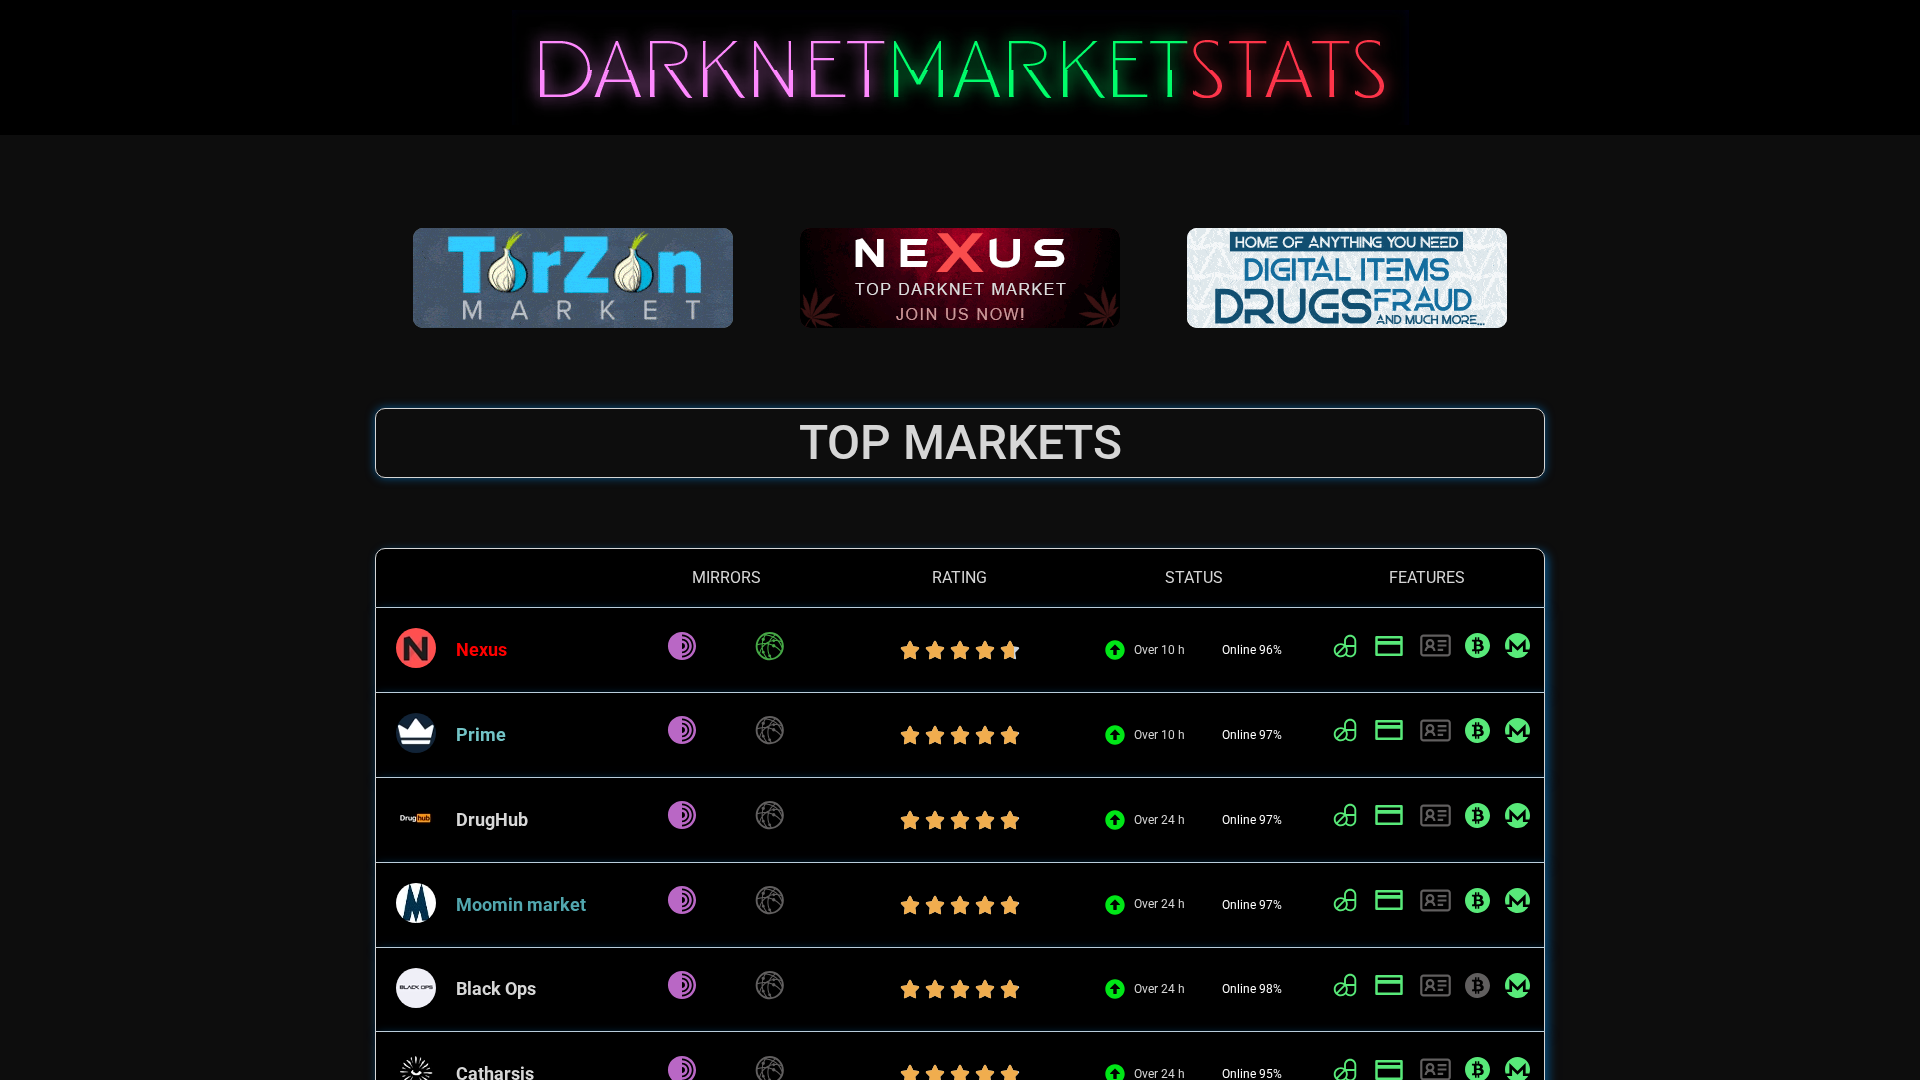Open the Catharsis market name link

pyautogui.click(x=495, y=1072)
